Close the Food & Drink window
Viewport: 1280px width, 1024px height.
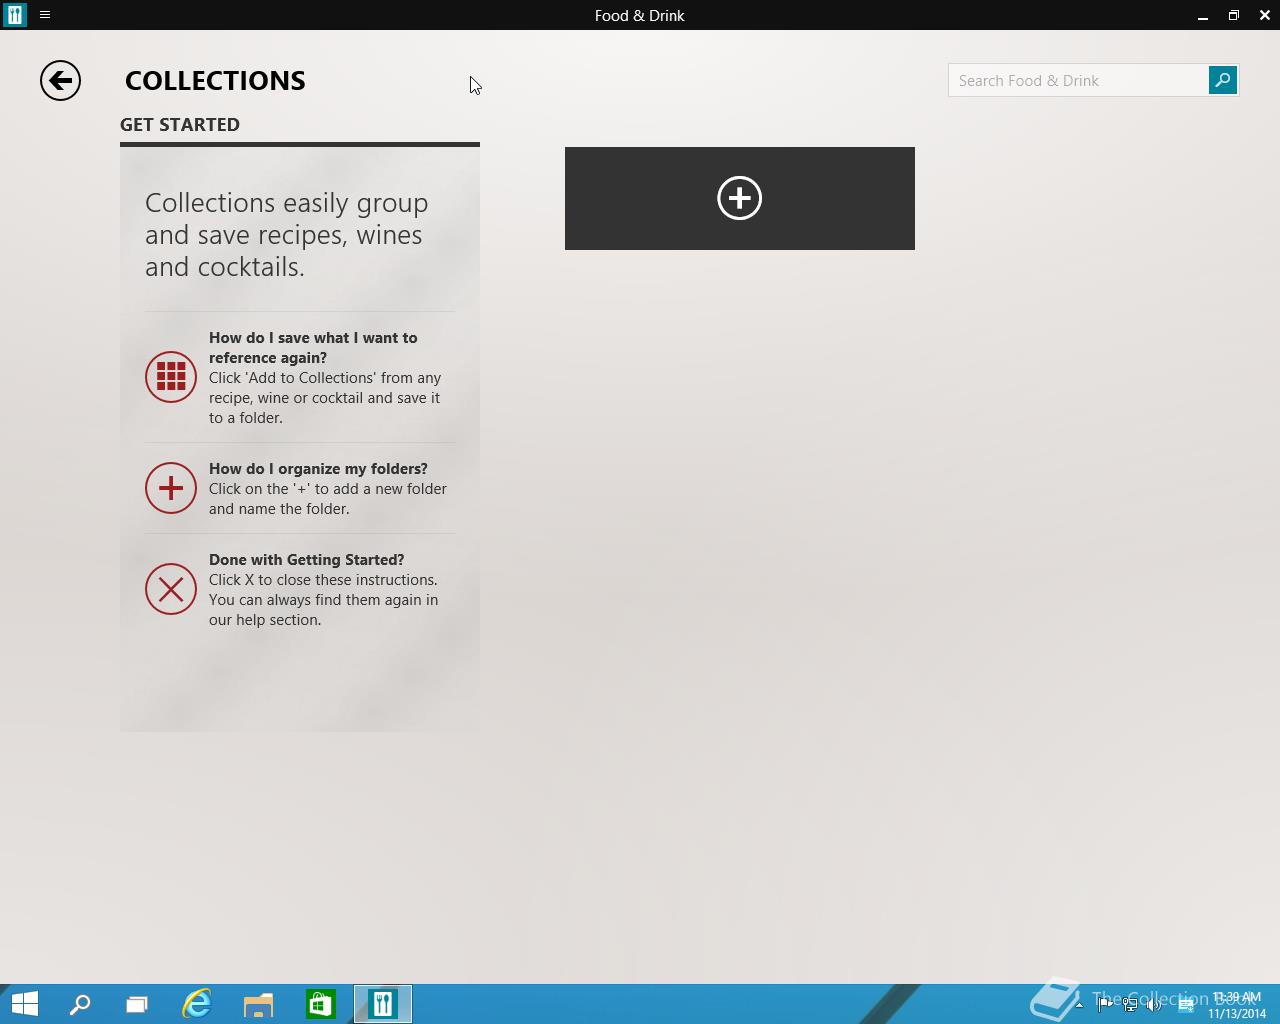pyautogui.click(x=1264, y=15)
